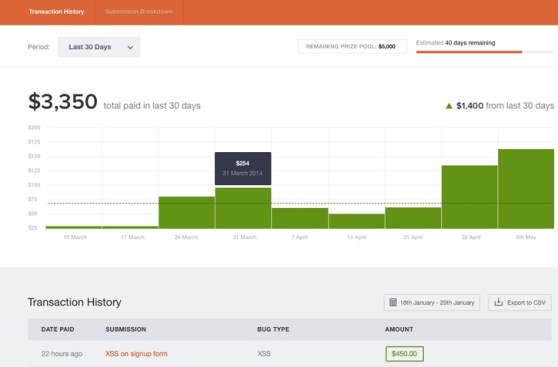
Task: Sort by Submission column header
Action: 126,330
